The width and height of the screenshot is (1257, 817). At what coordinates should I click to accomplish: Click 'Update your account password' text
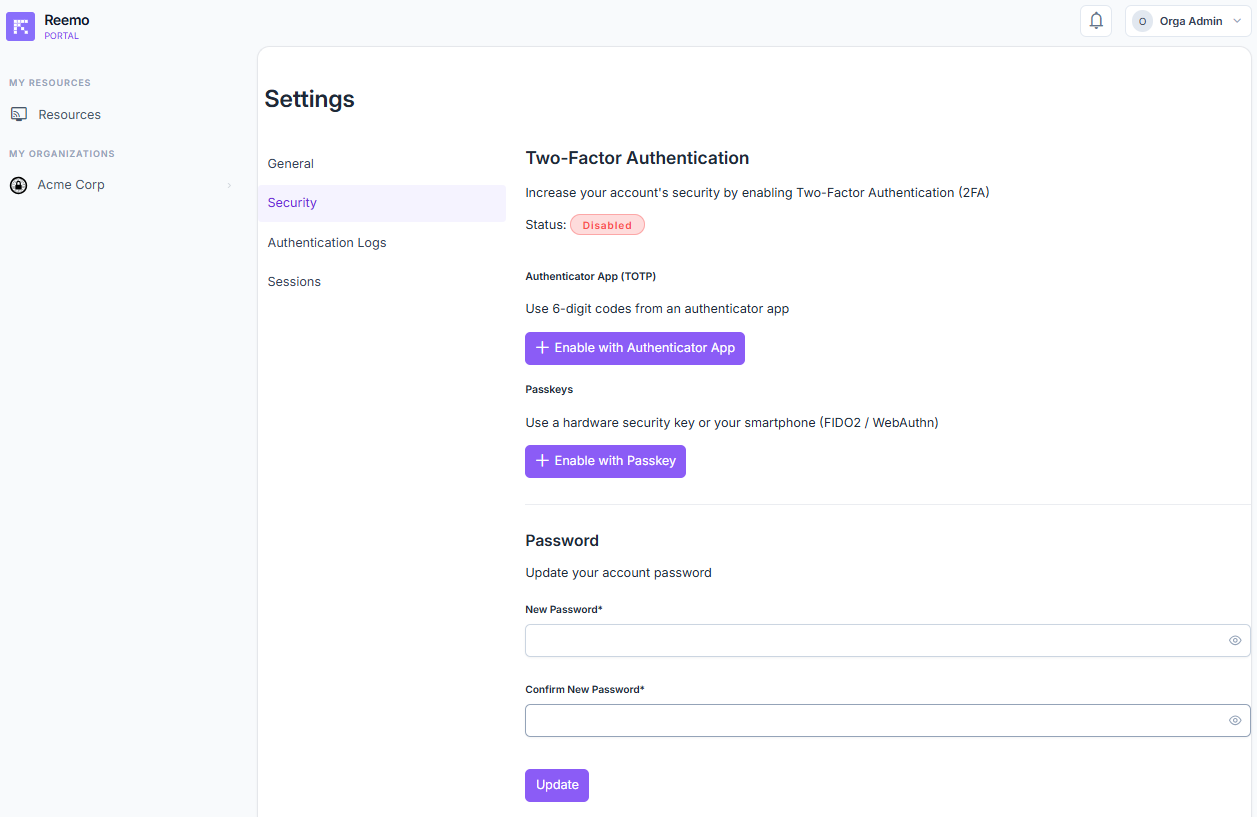click(618, 573)
